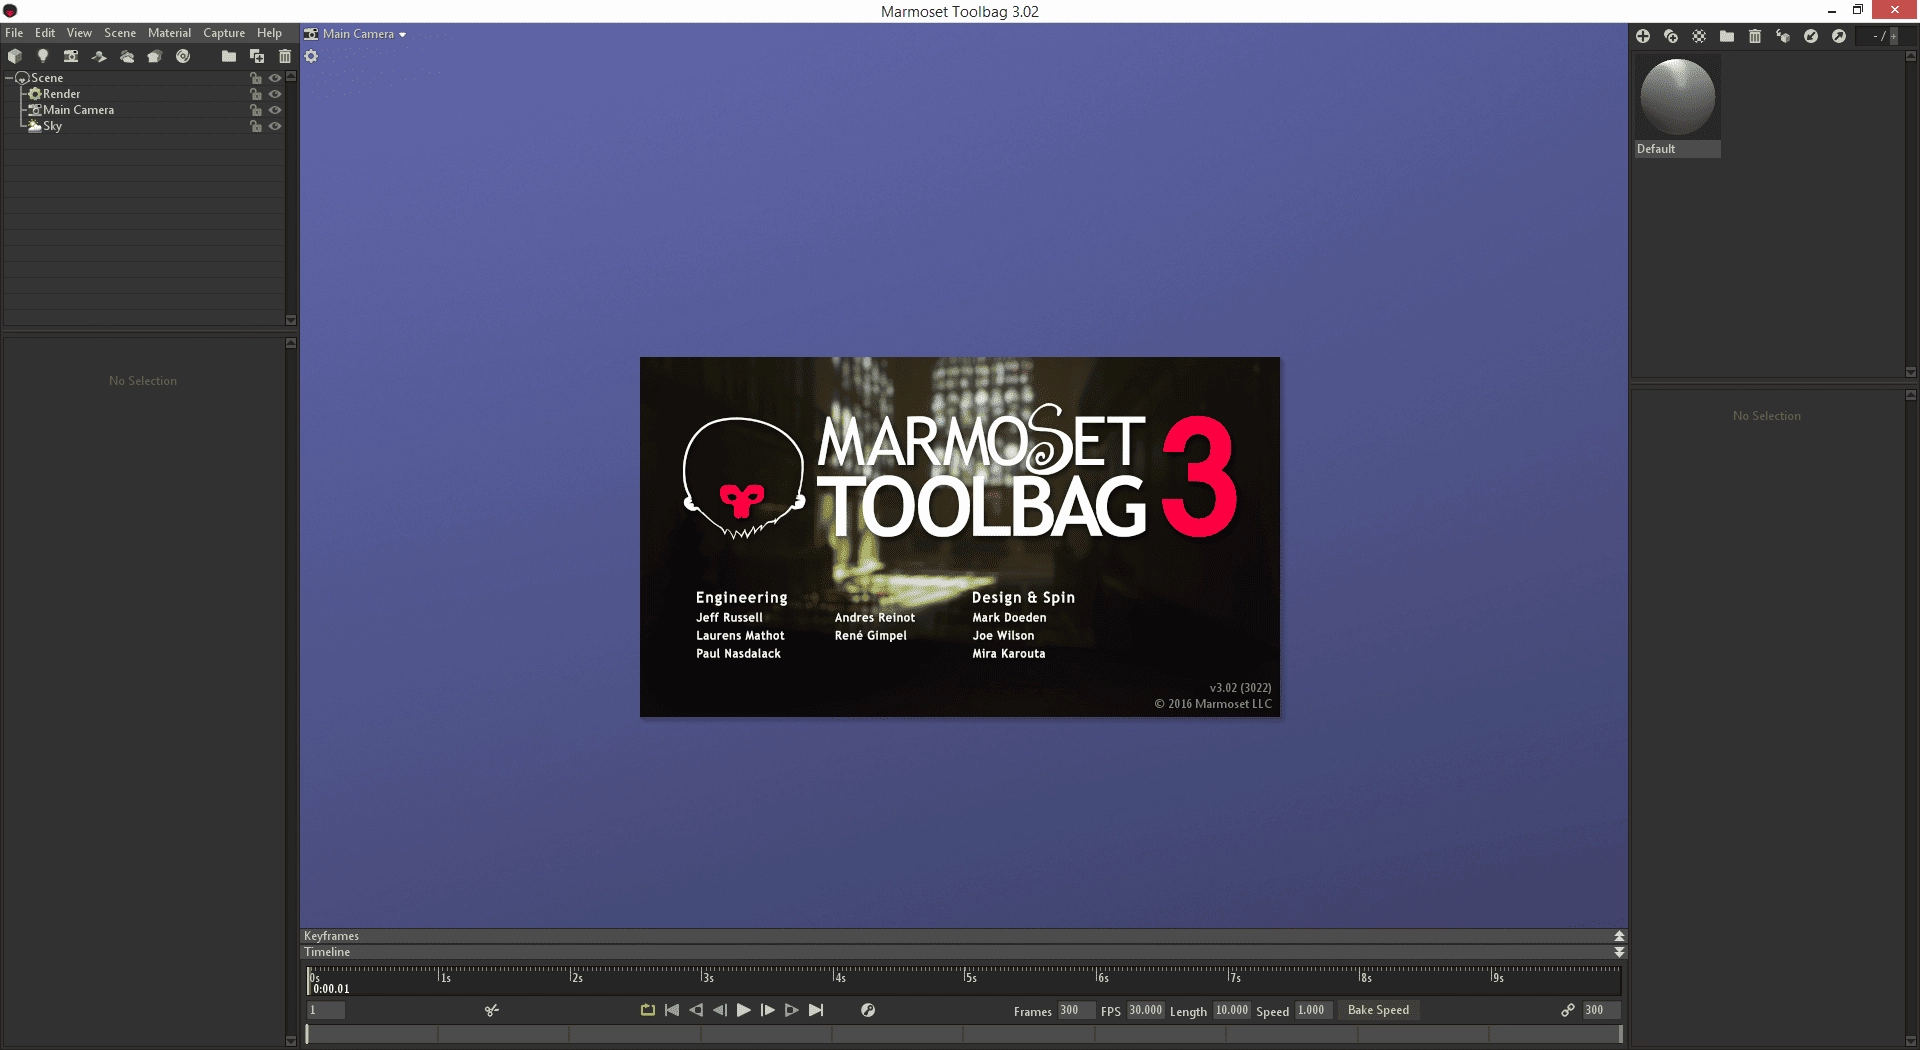Open the Main Camera viewport dropdown
Screen dimensions: 1920x1050
(x=356, y=34)
